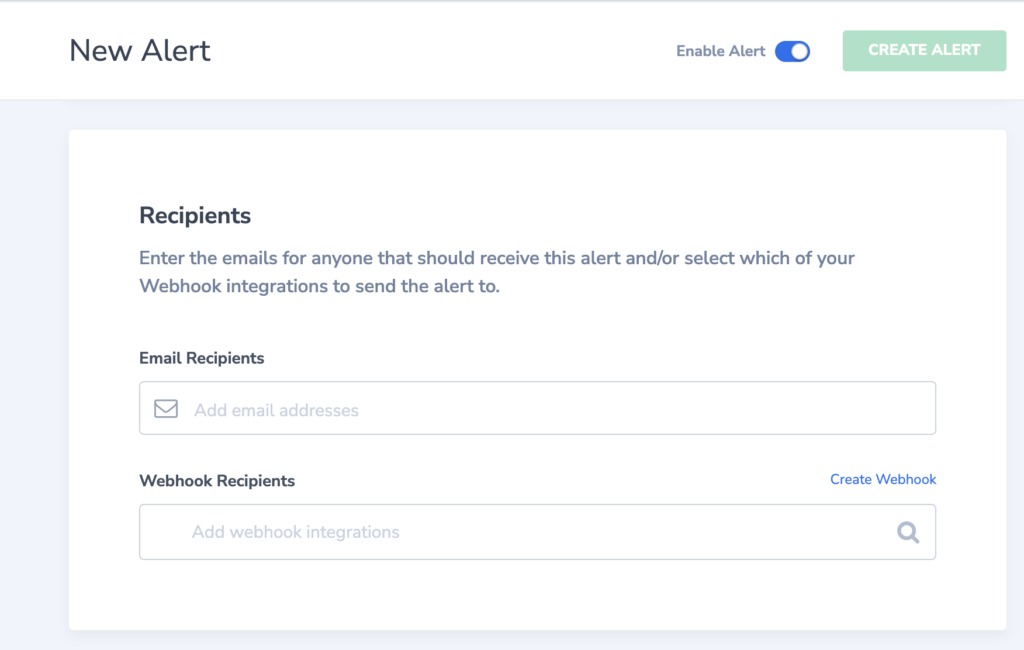
Task: Open the Create Webhook link
Action: pos(883,479)
